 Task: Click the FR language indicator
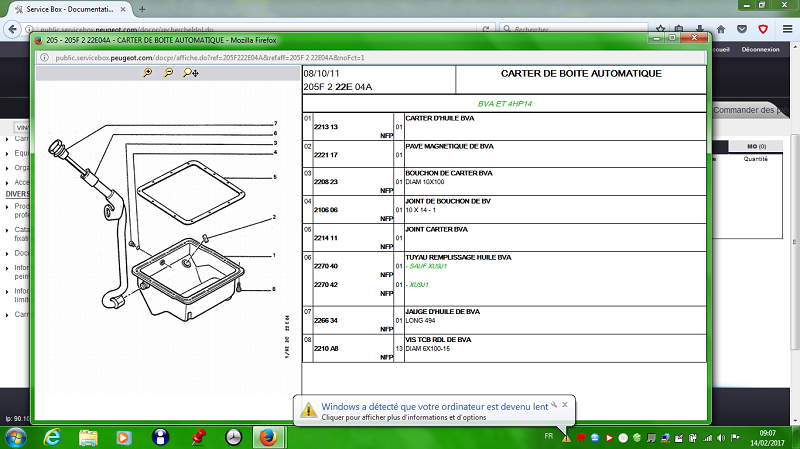coord(548,436)
